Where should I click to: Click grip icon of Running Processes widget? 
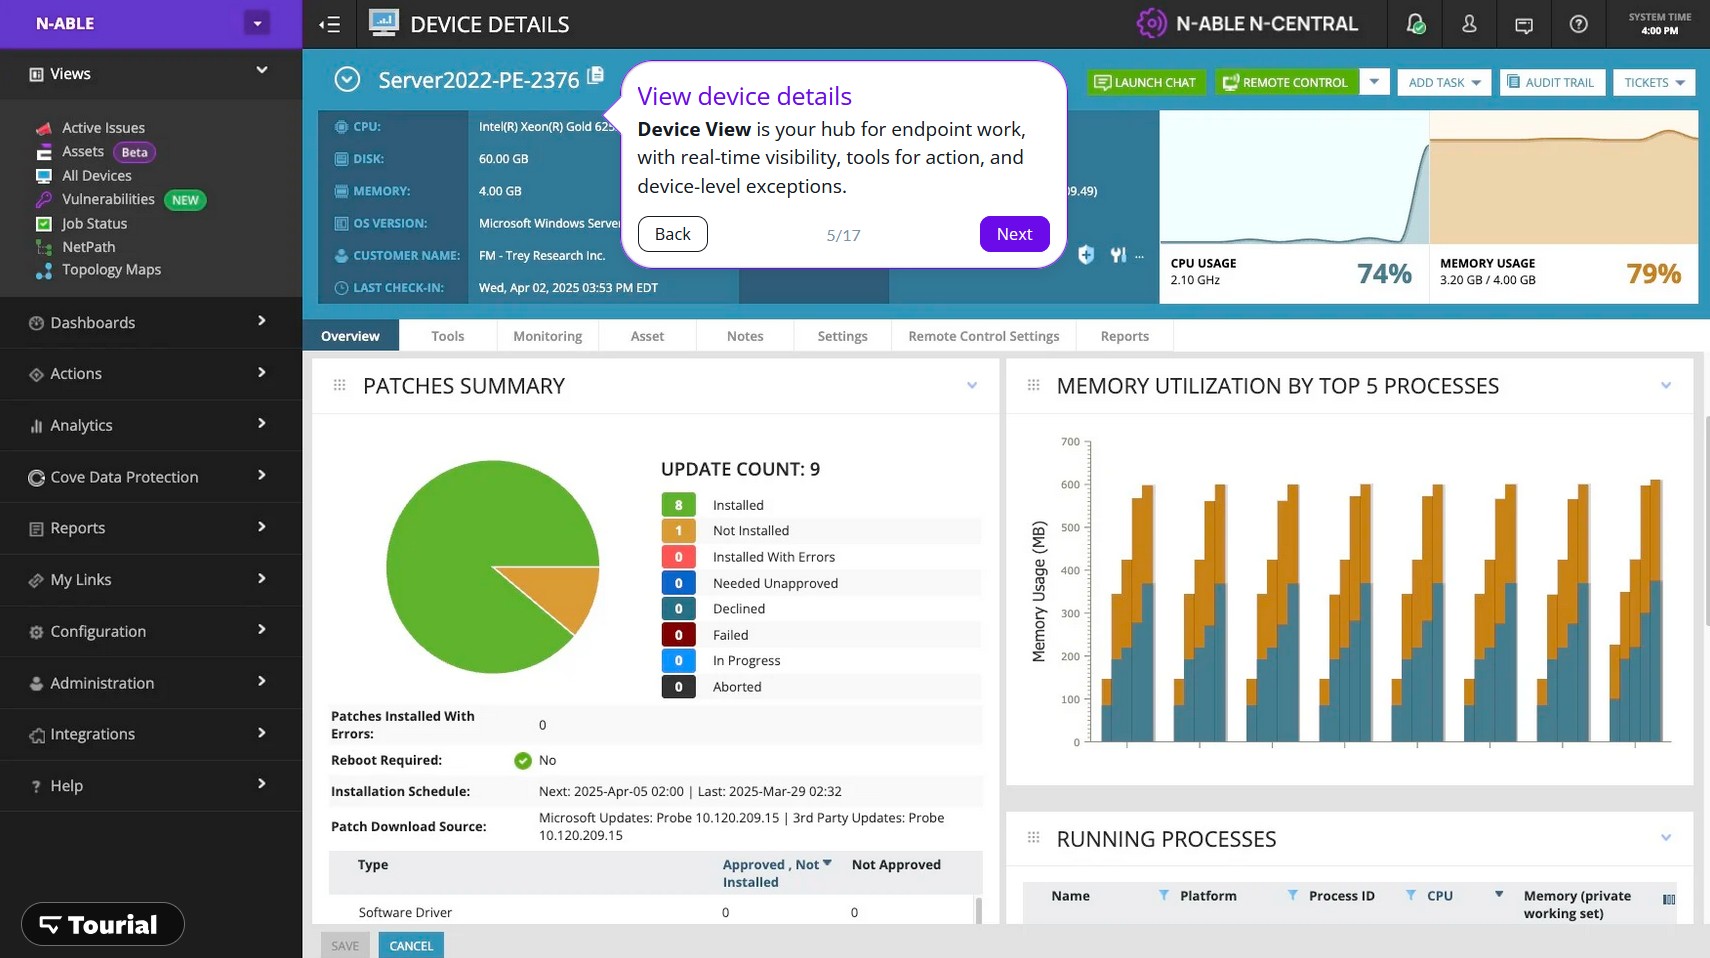click(1033, 838)
